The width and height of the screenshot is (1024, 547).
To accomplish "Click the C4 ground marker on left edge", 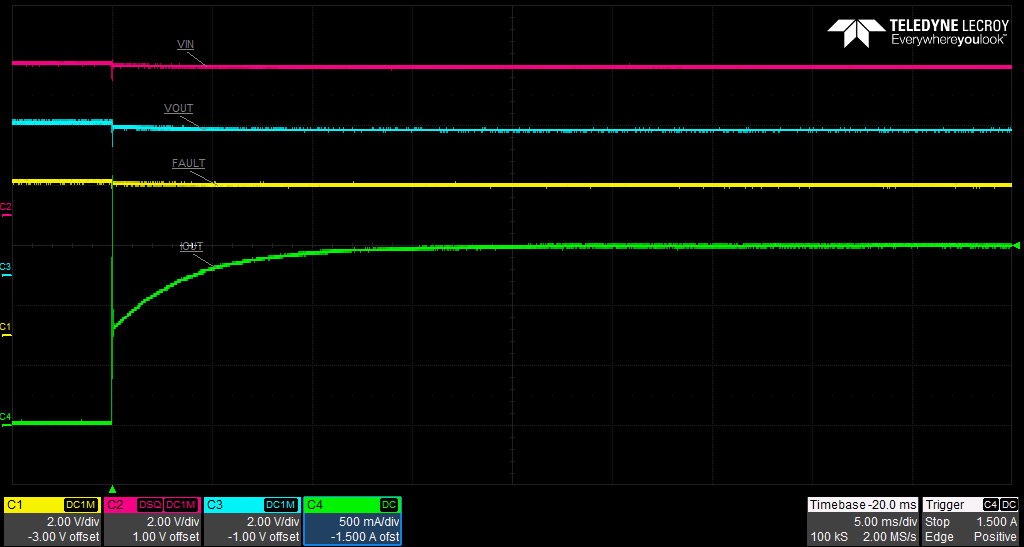I will [x=5, y=418].
